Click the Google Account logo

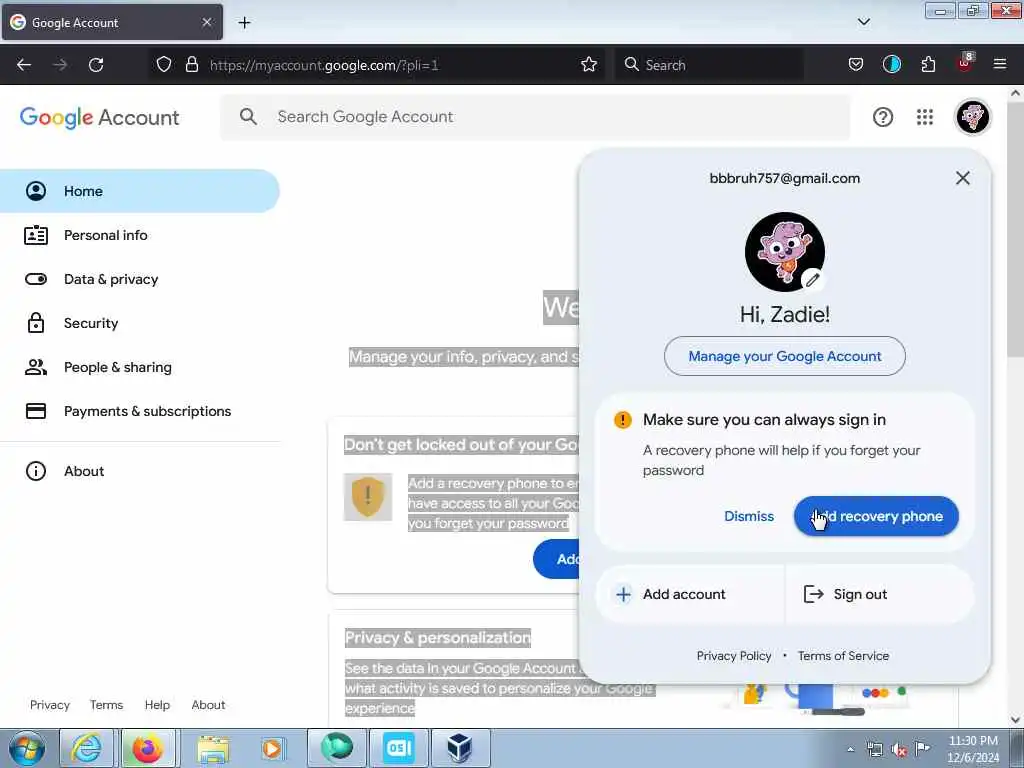point(99,118)
